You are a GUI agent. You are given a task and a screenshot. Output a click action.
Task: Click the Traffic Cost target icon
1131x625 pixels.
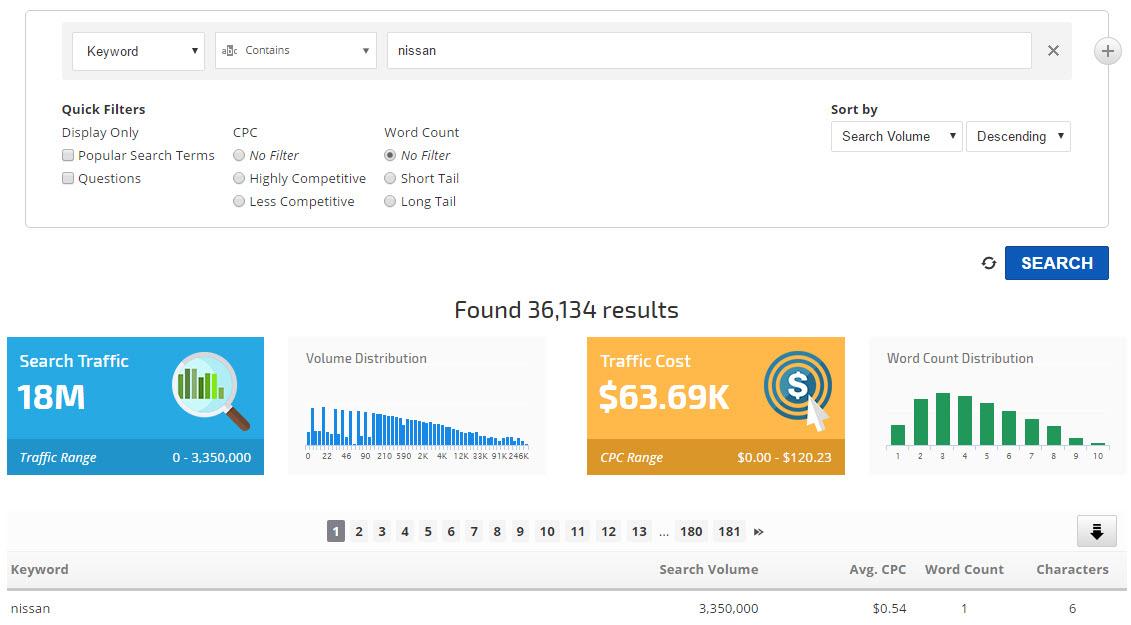[797, 390]
